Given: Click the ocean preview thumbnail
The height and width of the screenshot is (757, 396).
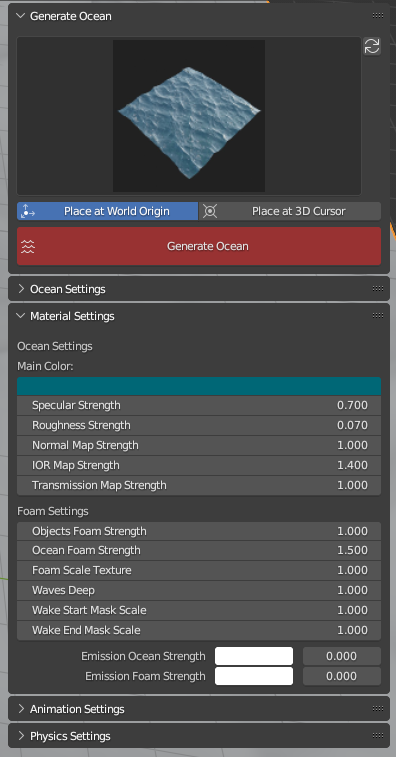Looking at the screenshot, I should (x=189, y=116).
